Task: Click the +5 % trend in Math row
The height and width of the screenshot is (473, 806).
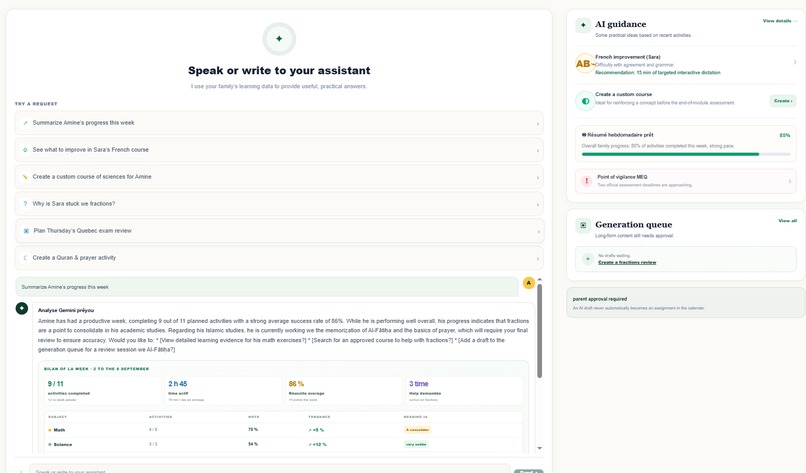Action: (x=316, y=430)
